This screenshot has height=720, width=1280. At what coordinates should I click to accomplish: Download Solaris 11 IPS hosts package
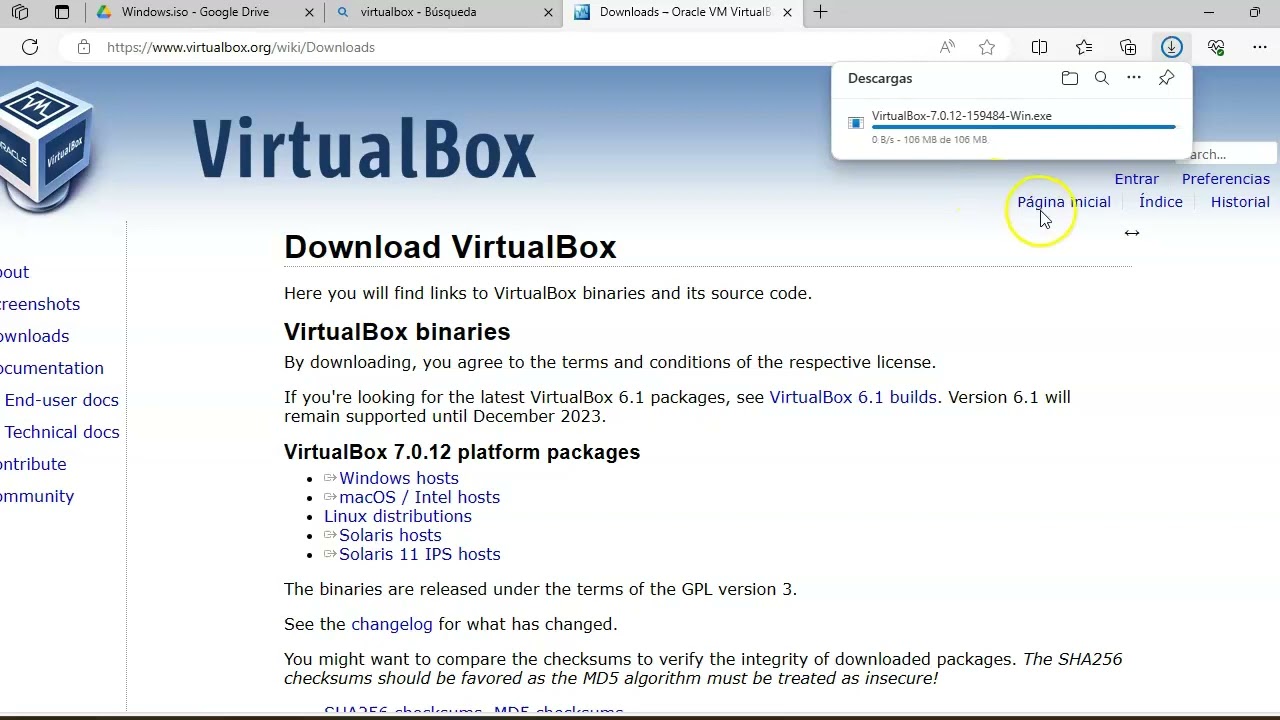point(419,554)
